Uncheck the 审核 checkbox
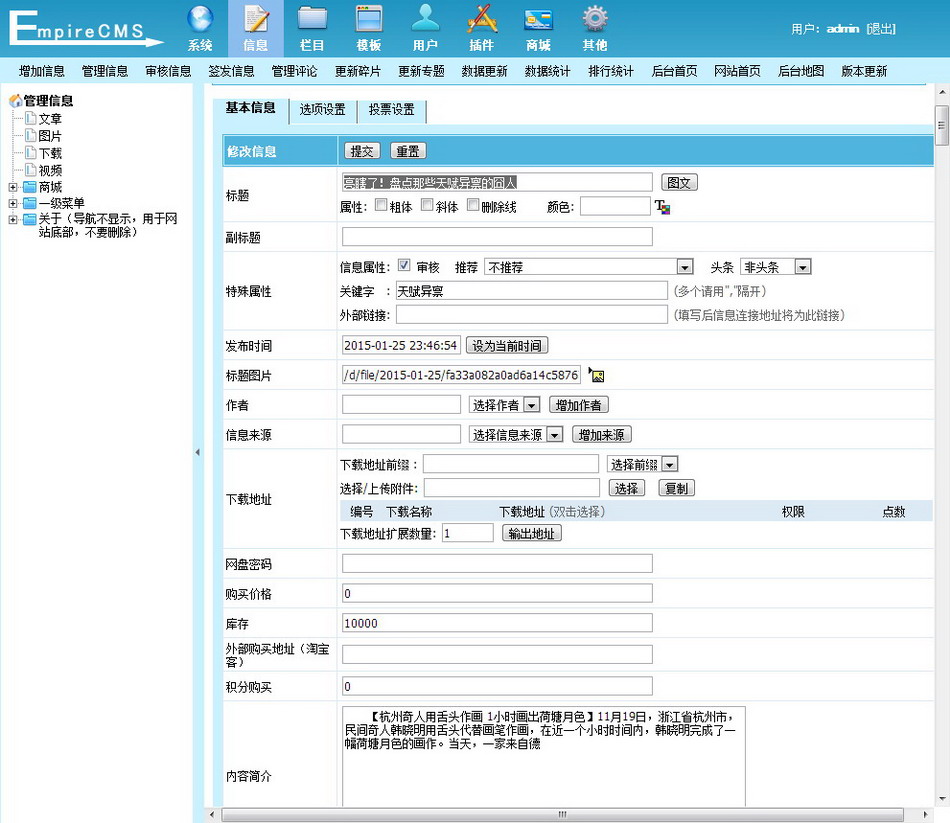Viewport: 950px width, 823px height. click(404, 266)
